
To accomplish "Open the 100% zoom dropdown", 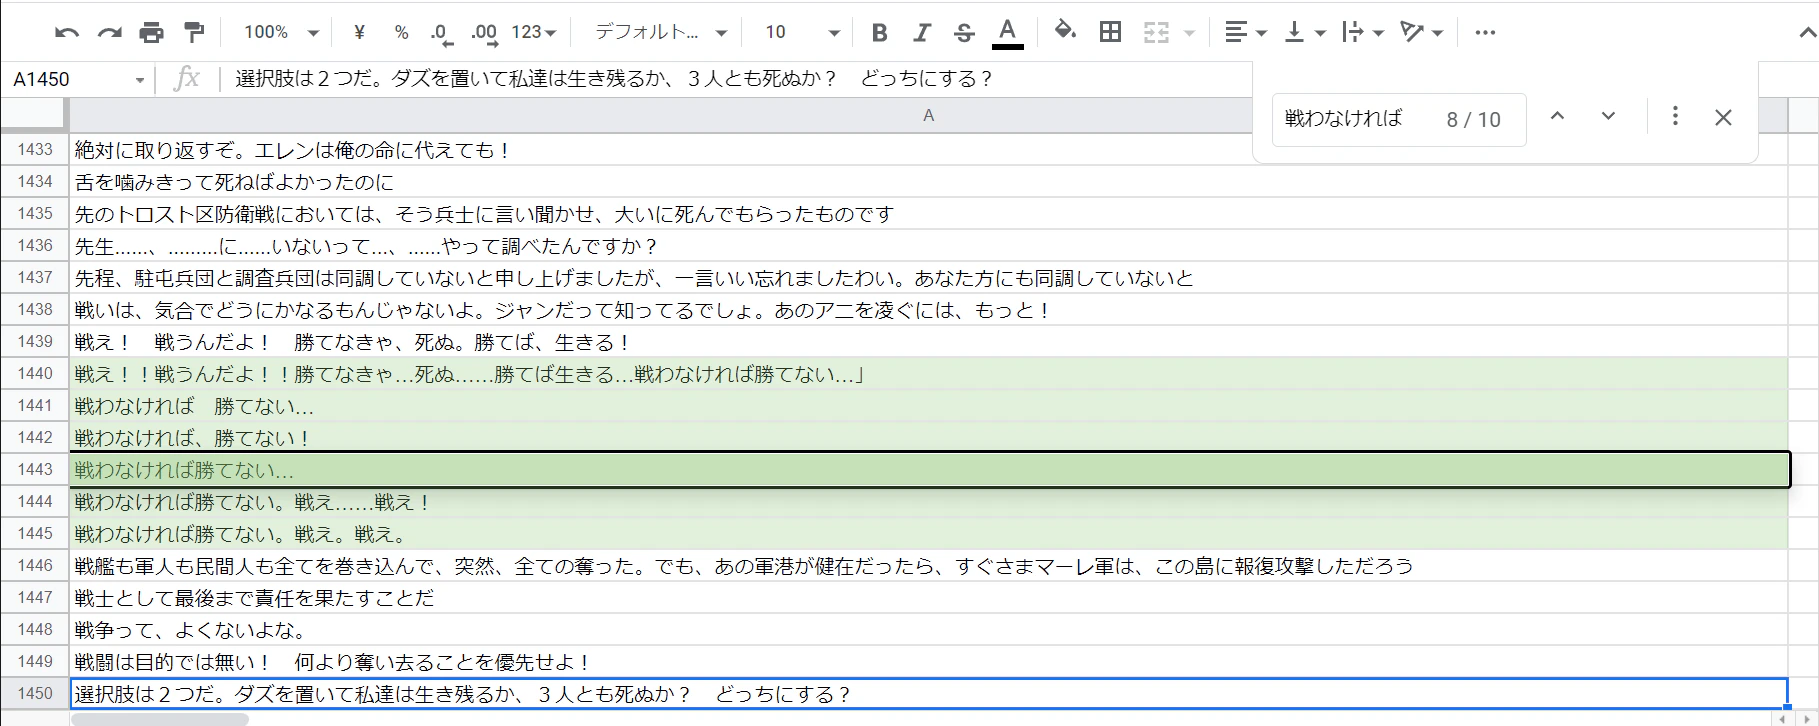I will pyautogui.click(x=281, y=33).
